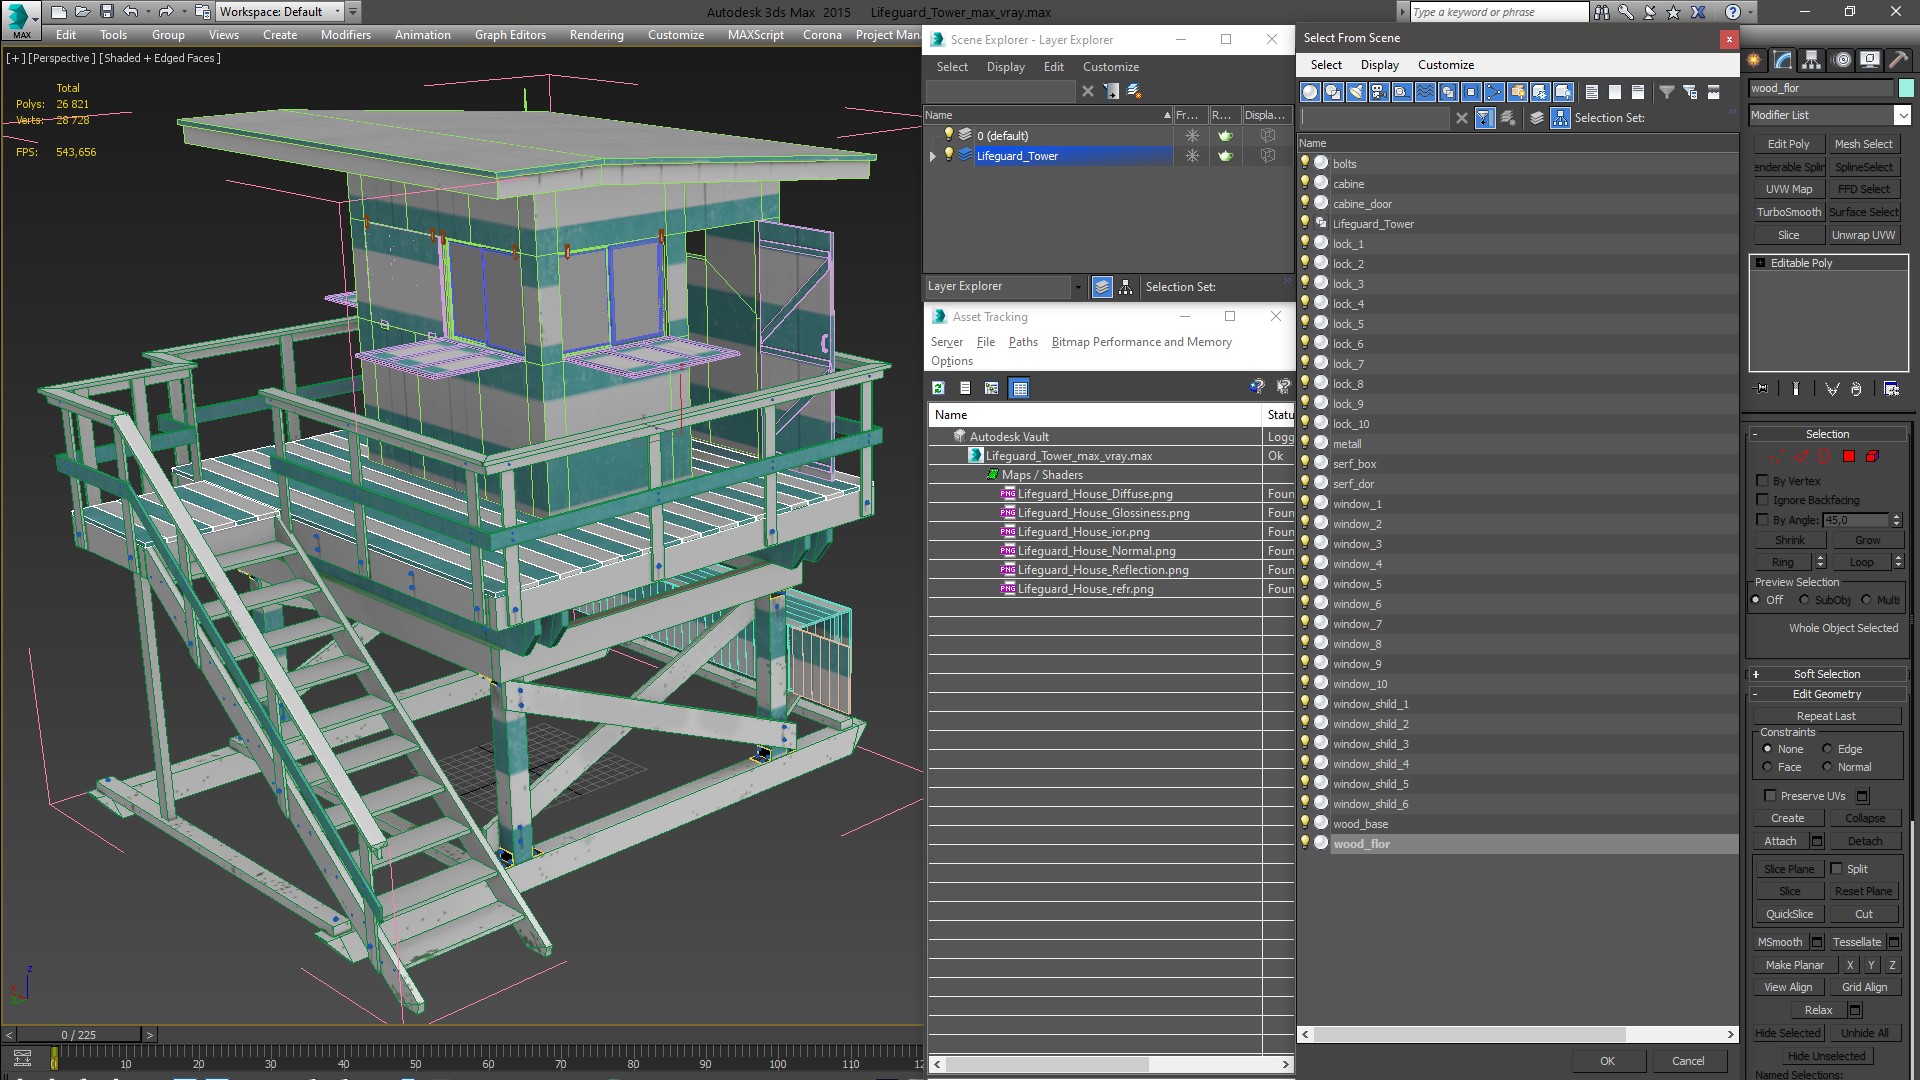Click TurboSmooth modifier button
Screen dimensions: 1920x1080
[1788, 212]
